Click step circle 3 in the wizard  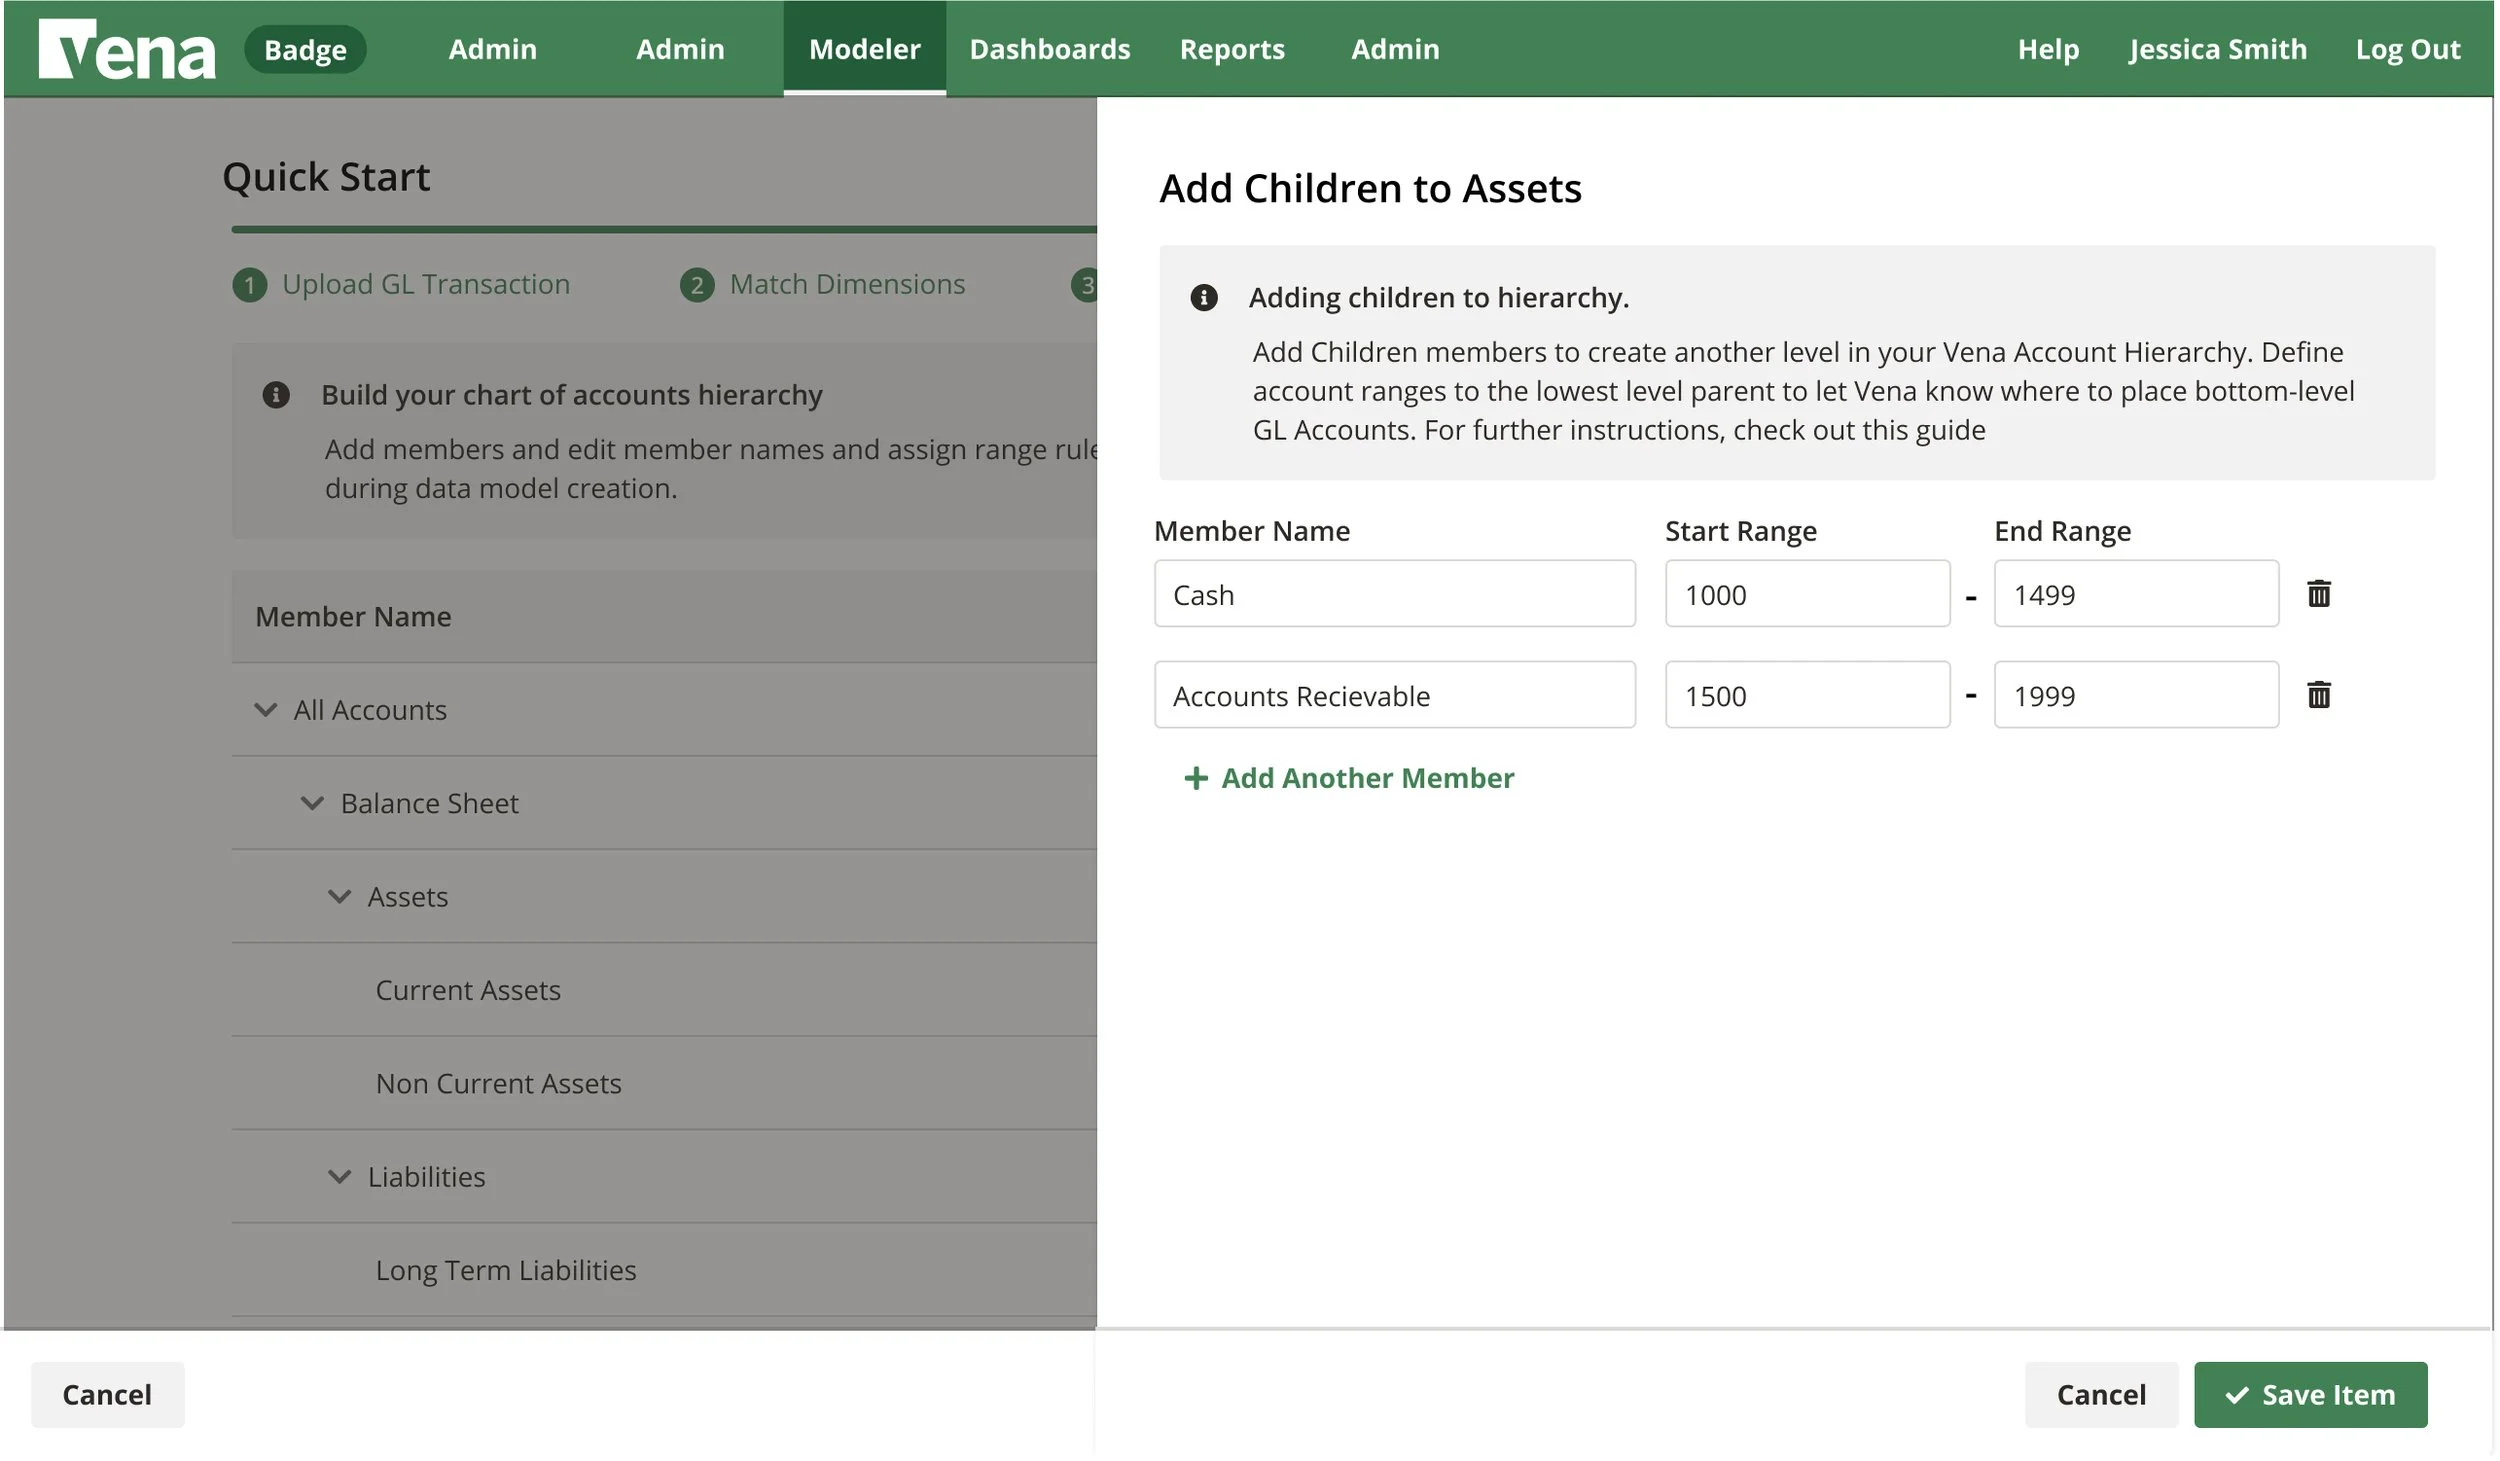coord(1083,284)
